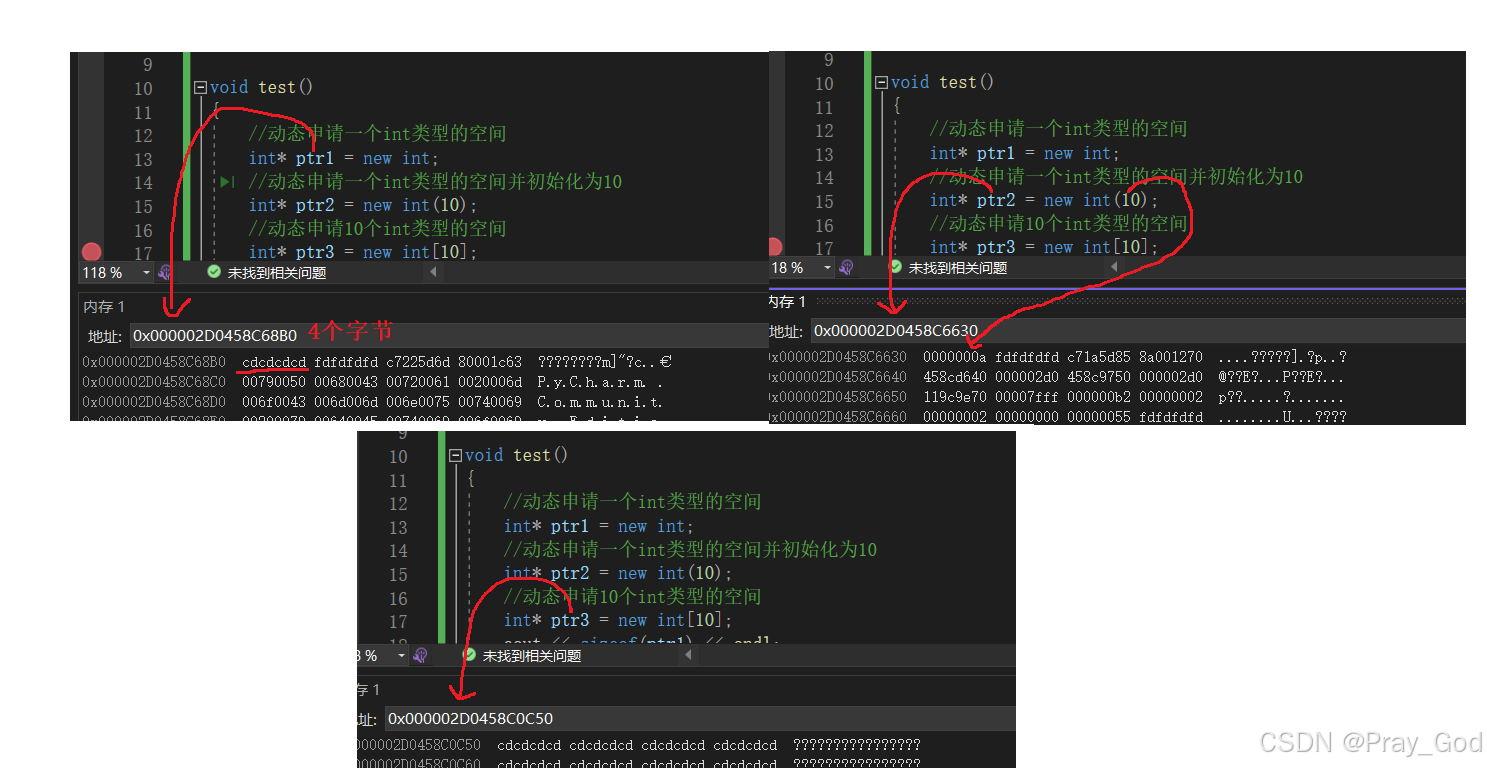
Task: Click the purple monitor icon in right editor's status bar
Action: (x=846, y=267)
